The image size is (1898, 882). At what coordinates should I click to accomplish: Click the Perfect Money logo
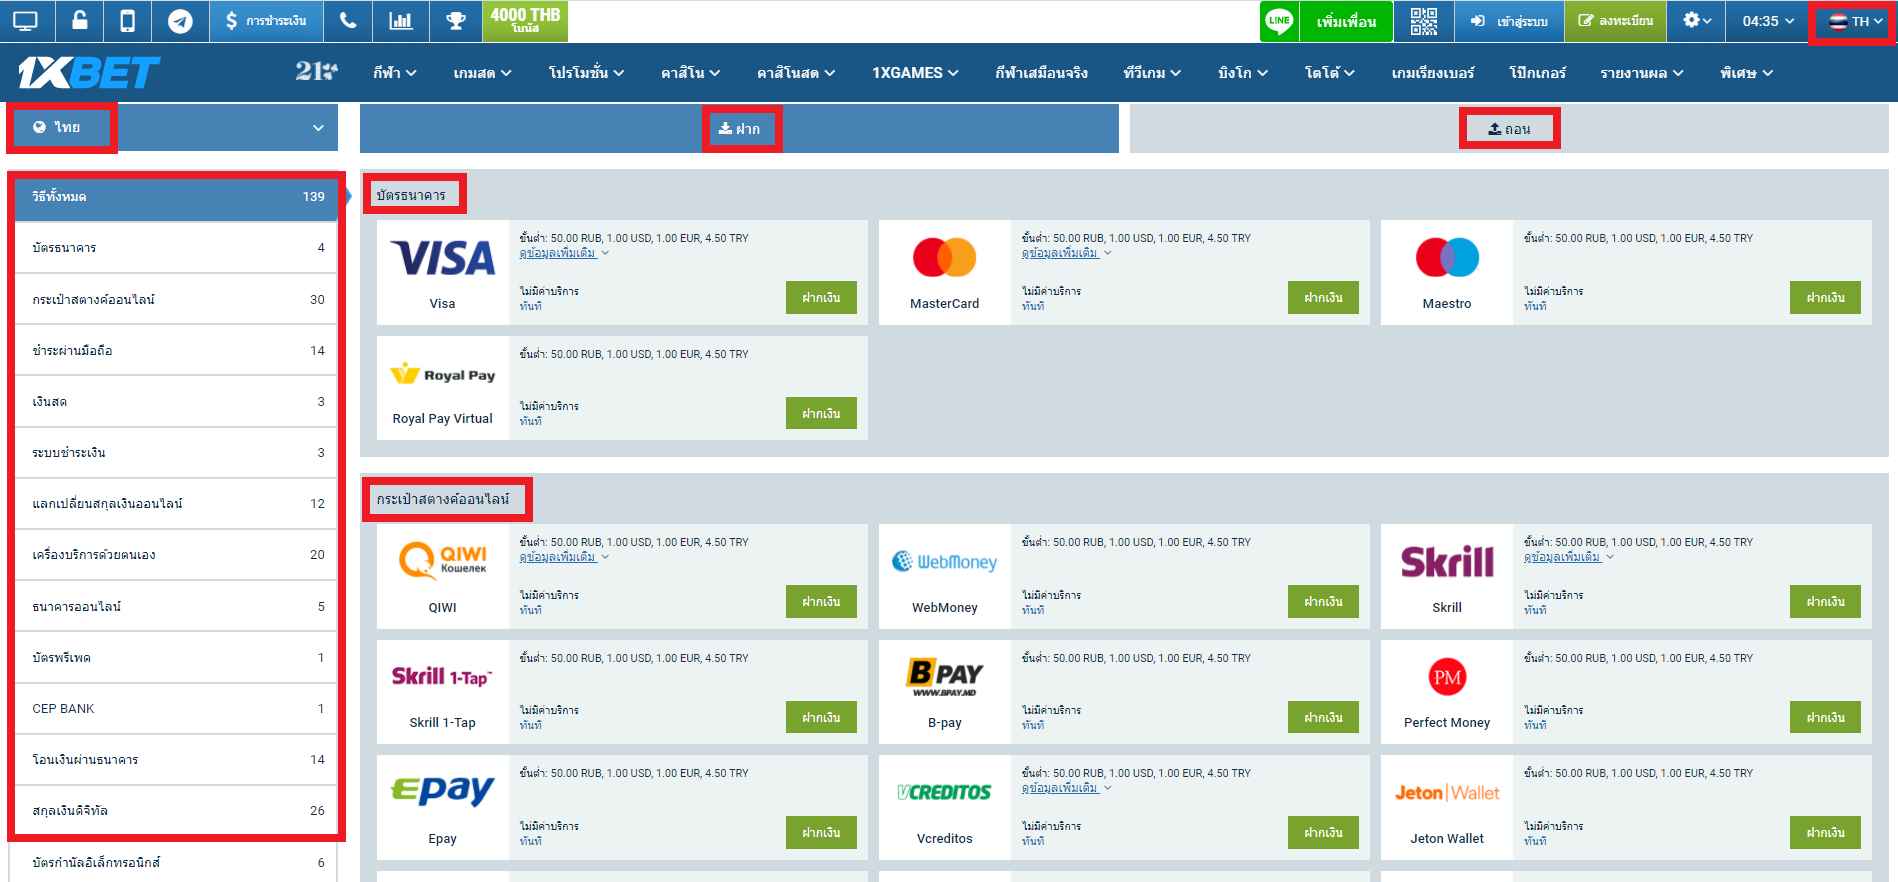point(1447,678)
